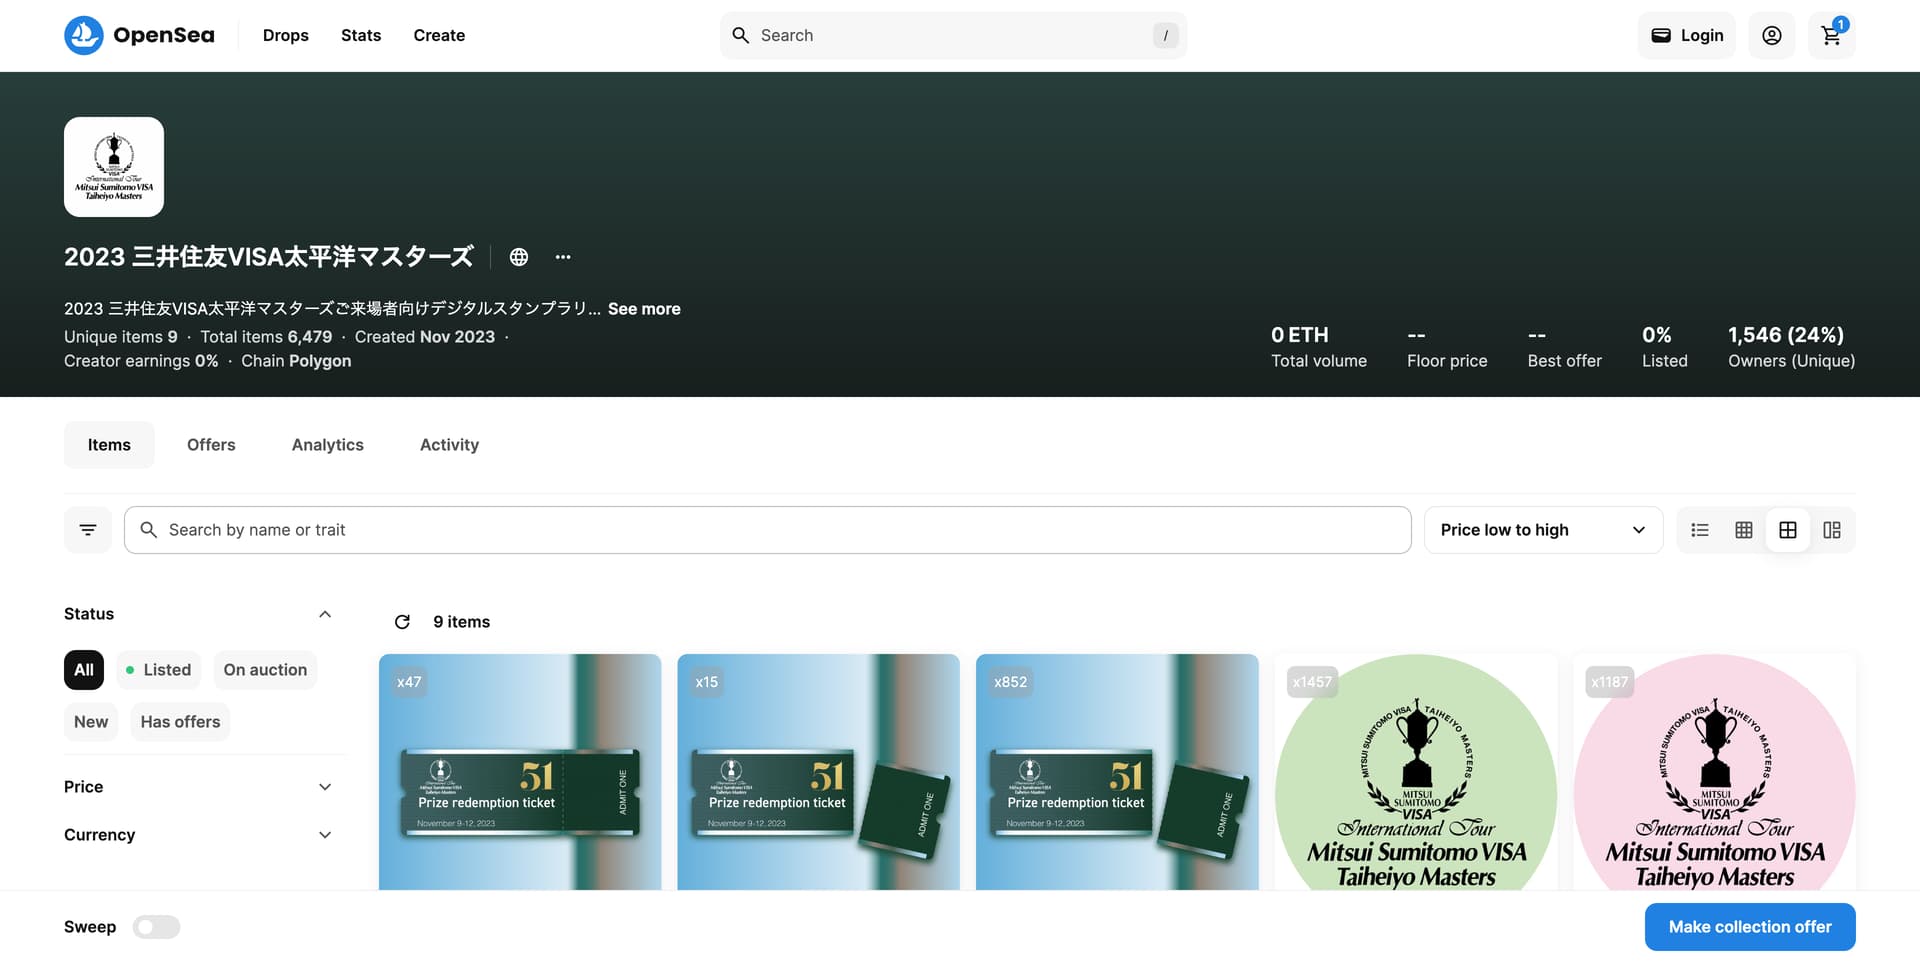Switch to the Activity tab
1920x963 pixels.
449,445
